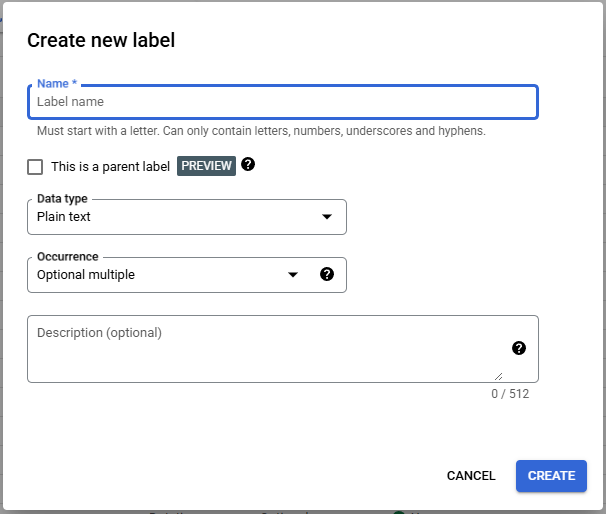Expand the Data type dropdown arrow
This screenshot has height=514, width=606.
click(326, 217)
